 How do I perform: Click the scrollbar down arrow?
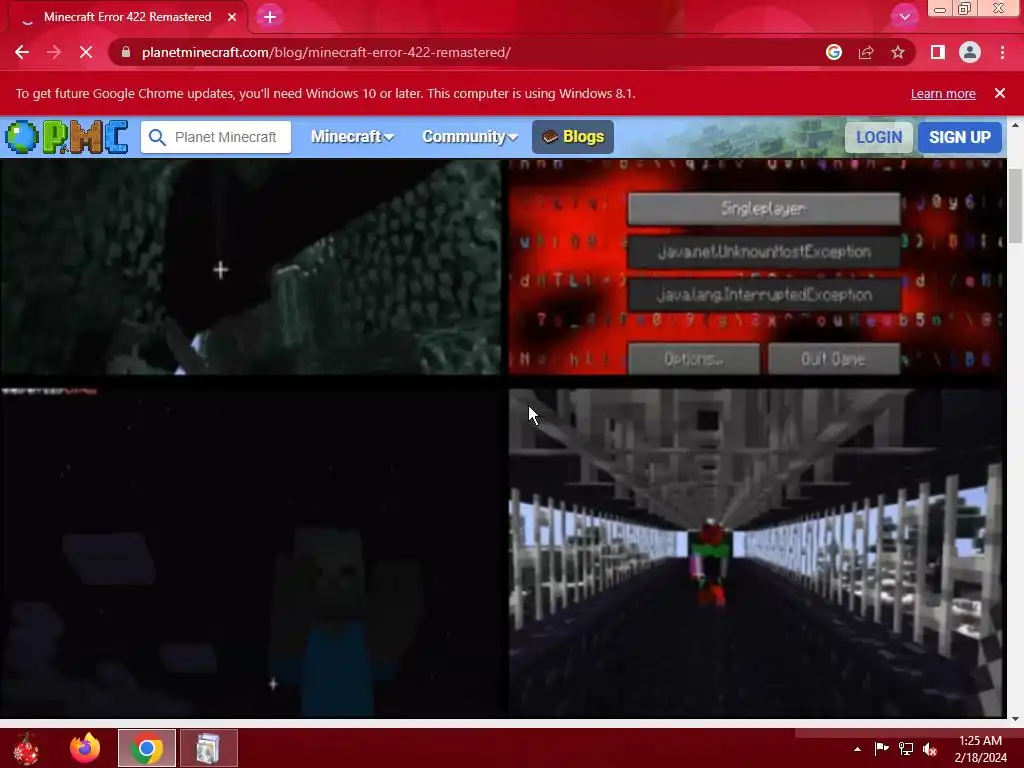point(1015,718)
